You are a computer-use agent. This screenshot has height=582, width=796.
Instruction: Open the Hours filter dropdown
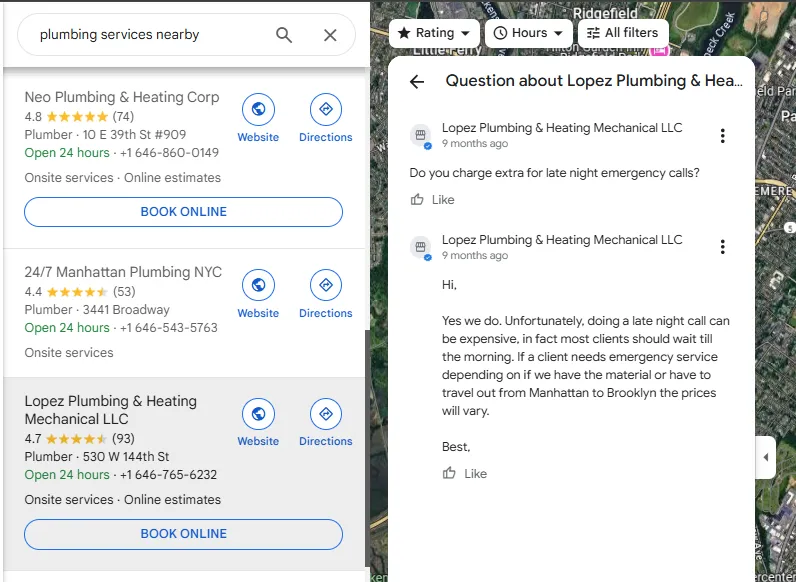(x=528, y=33)
